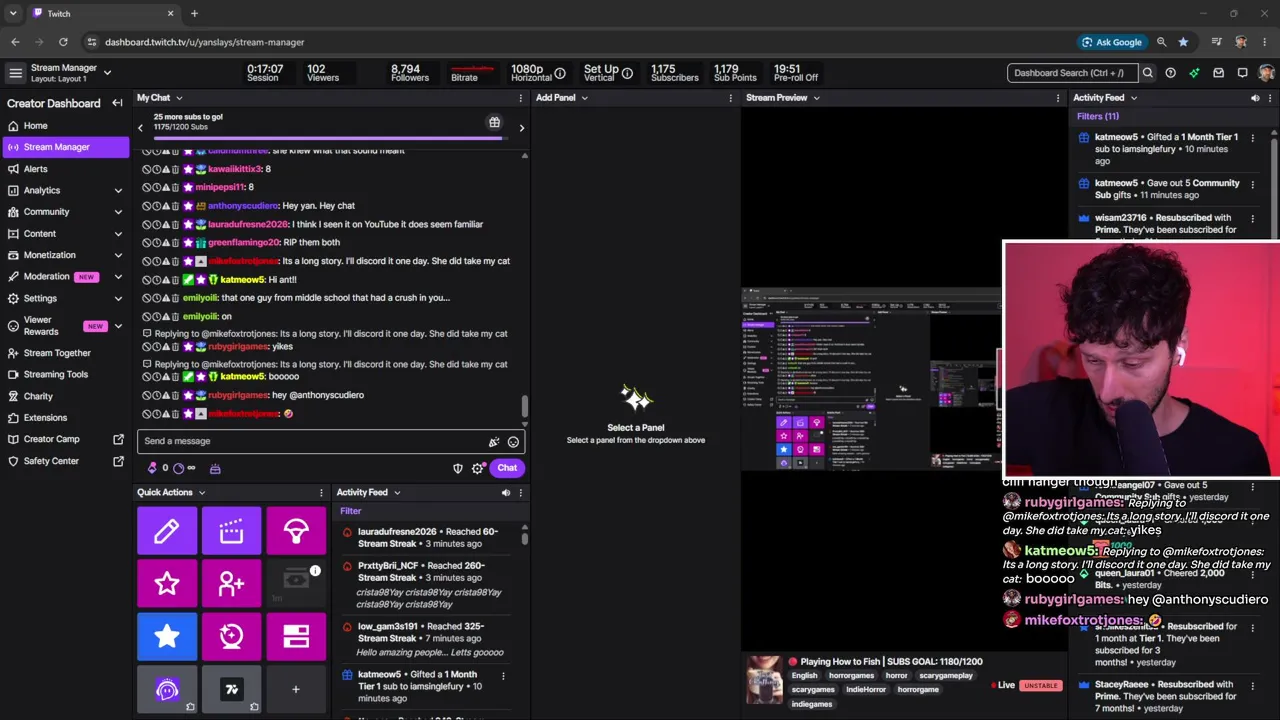1280x720 pixels.
Task: Open the 7TV extension quick action
Action: (x=231, y=689)
